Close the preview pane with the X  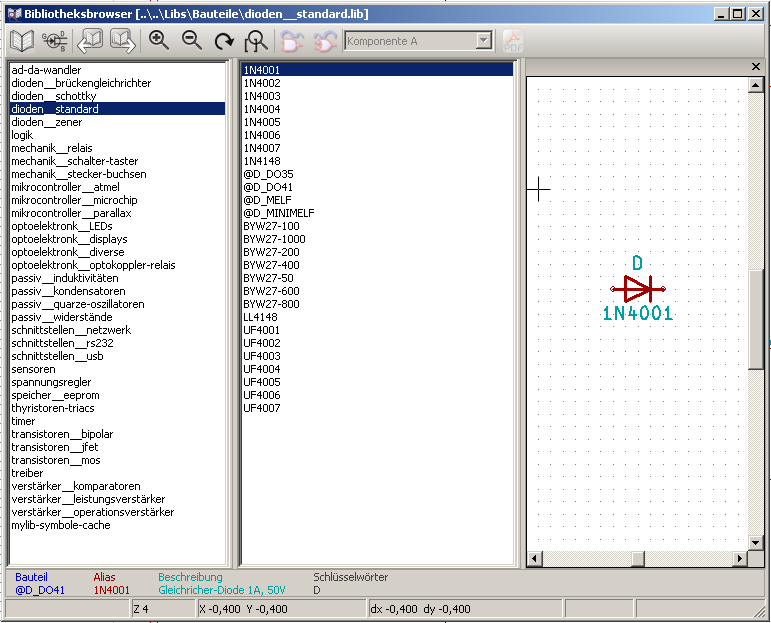(756, 66)
